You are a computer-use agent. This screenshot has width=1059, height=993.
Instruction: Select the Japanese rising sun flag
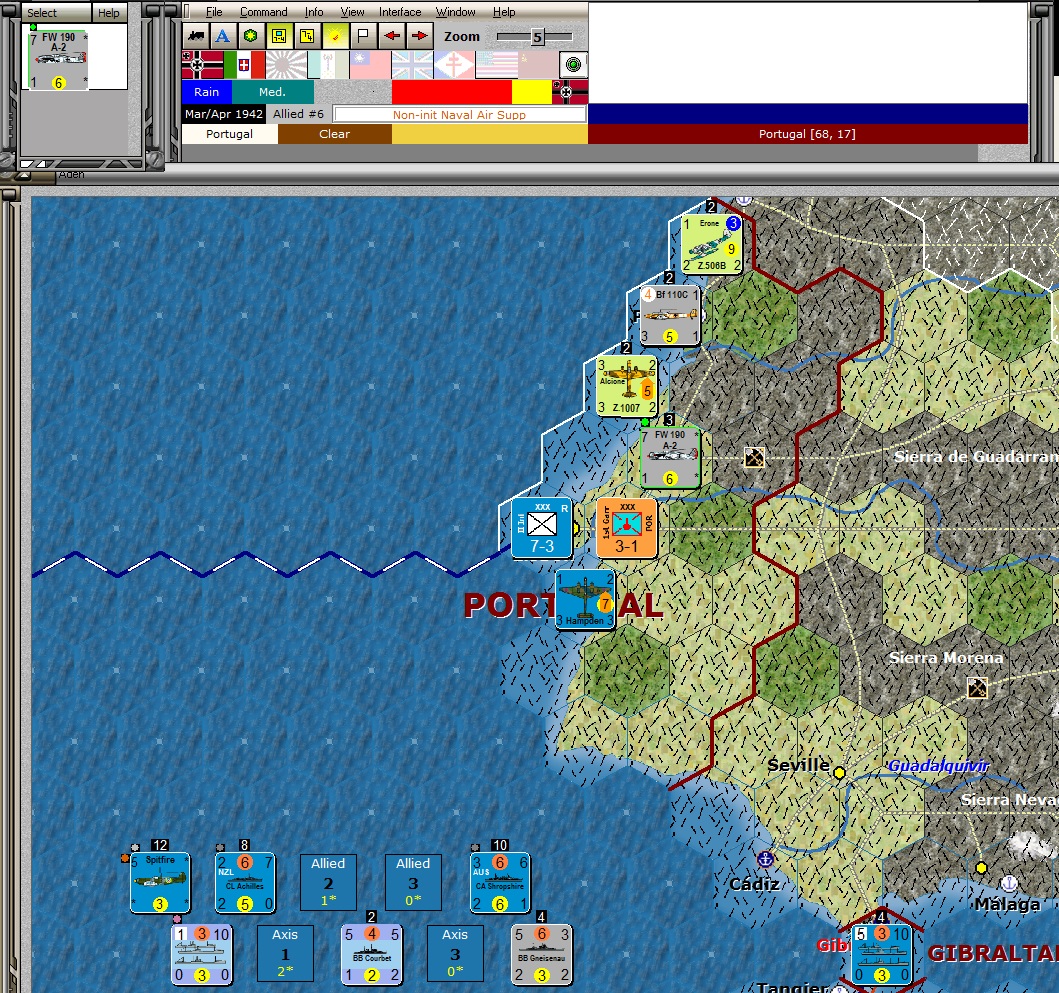[286, 65]
